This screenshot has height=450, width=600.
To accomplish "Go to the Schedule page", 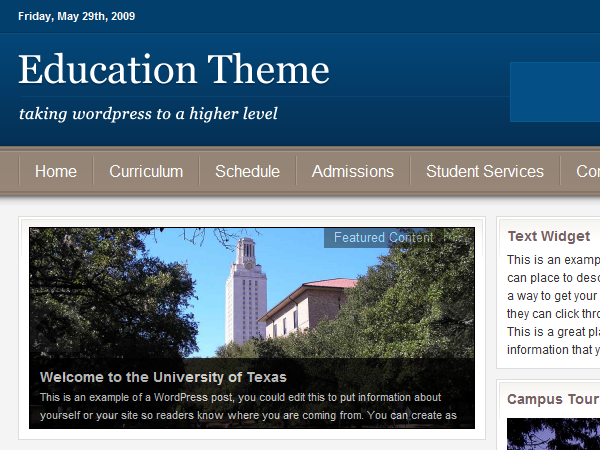I will tap(247, 171).
